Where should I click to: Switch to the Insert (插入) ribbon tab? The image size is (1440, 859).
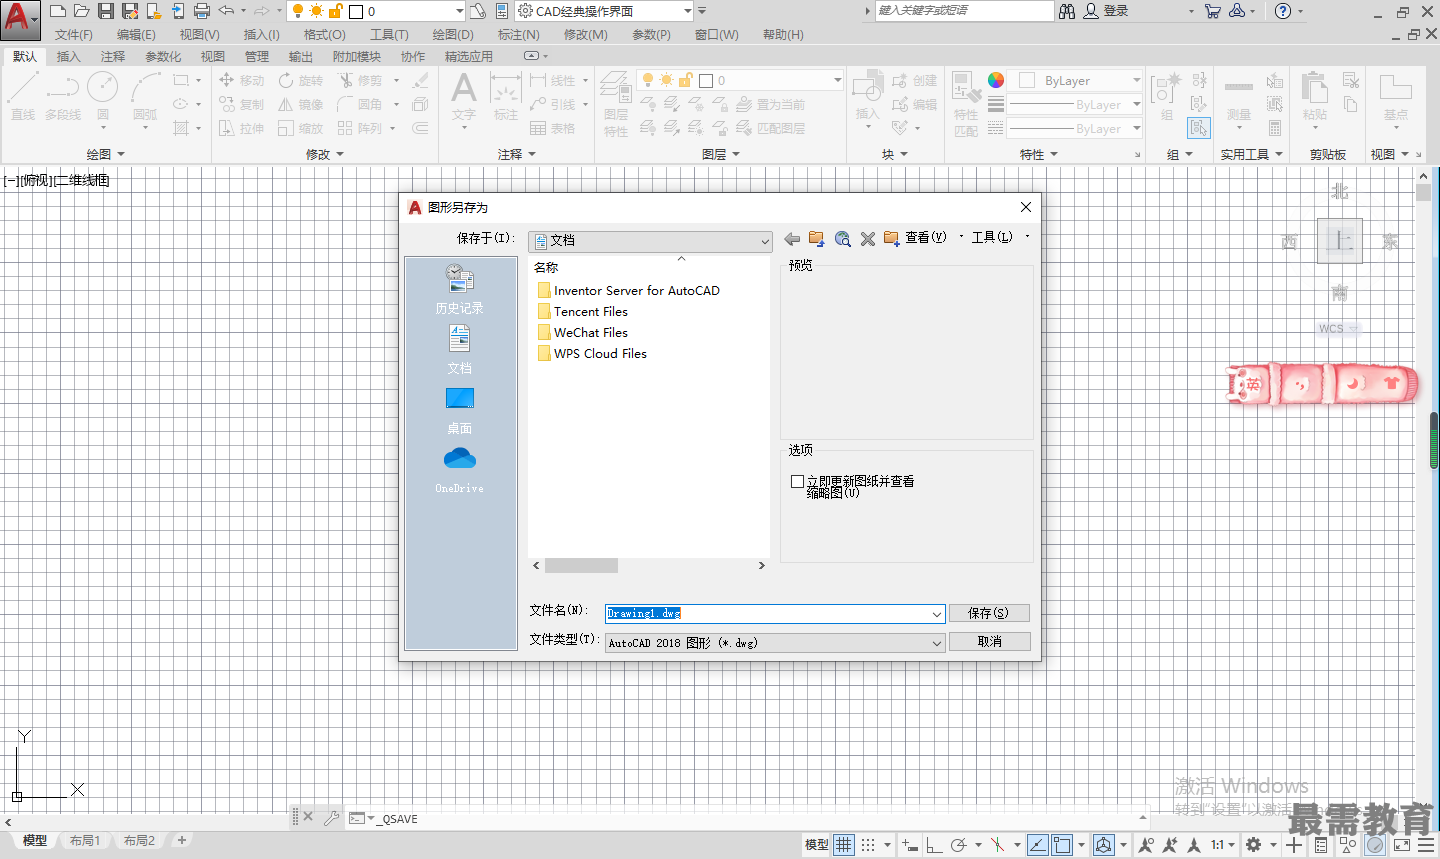coord(68,57)
